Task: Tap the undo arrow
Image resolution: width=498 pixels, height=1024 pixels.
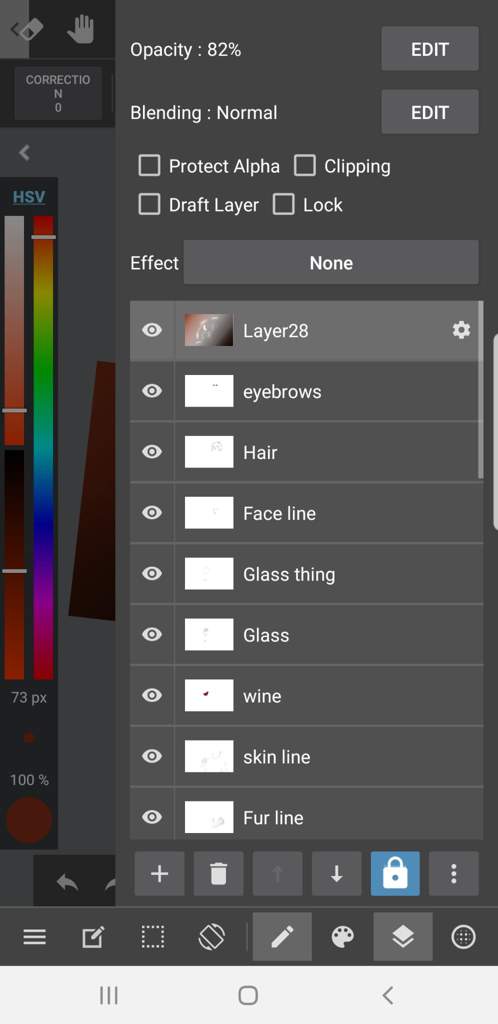Action: pos(68,882)
